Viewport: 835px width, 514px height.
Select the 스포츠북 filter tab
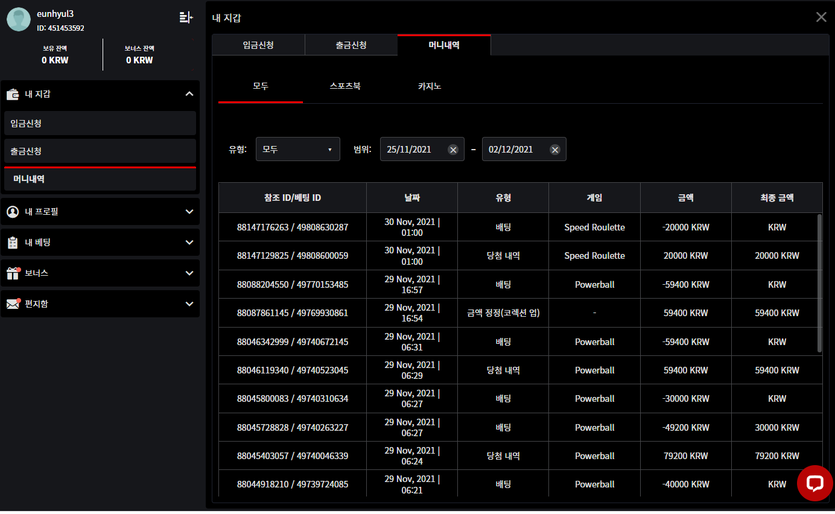click(345, 86)
